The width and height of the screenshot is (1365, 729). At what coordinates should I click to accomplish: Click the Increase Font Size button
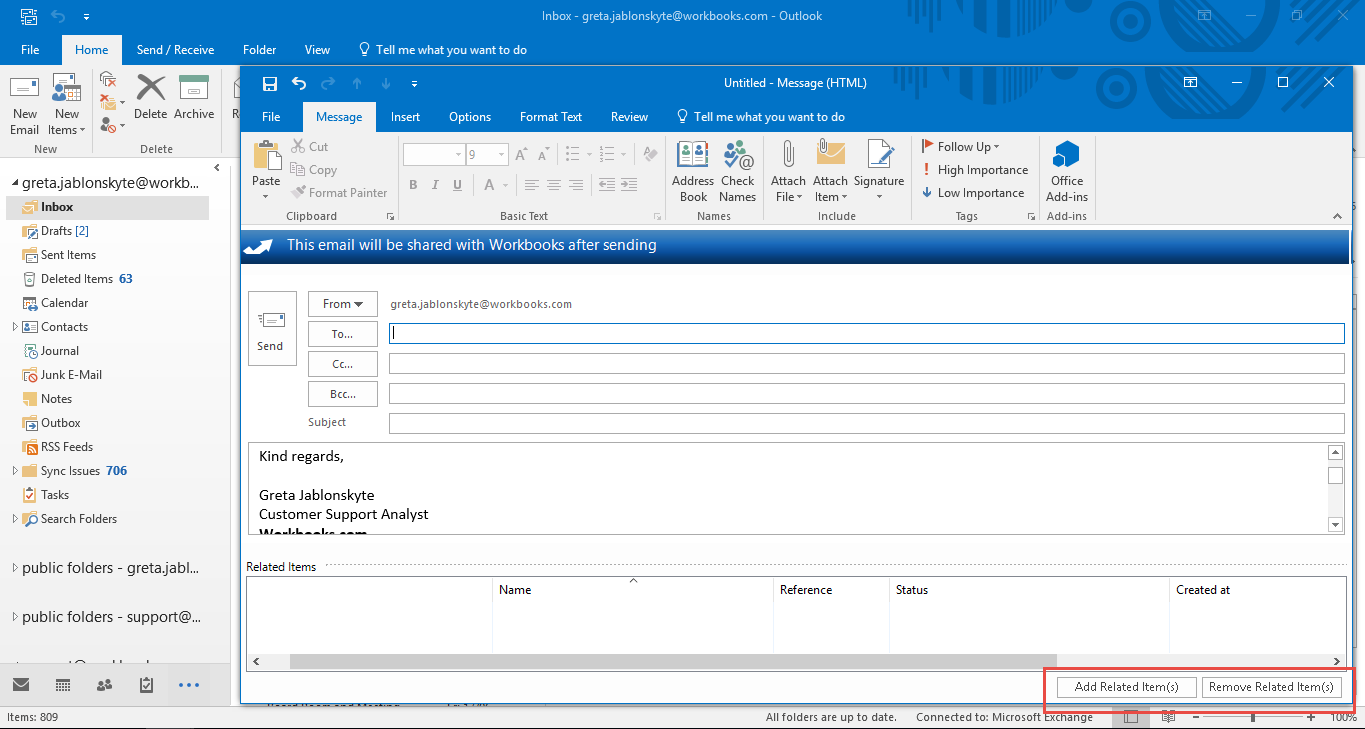point(522,155)
